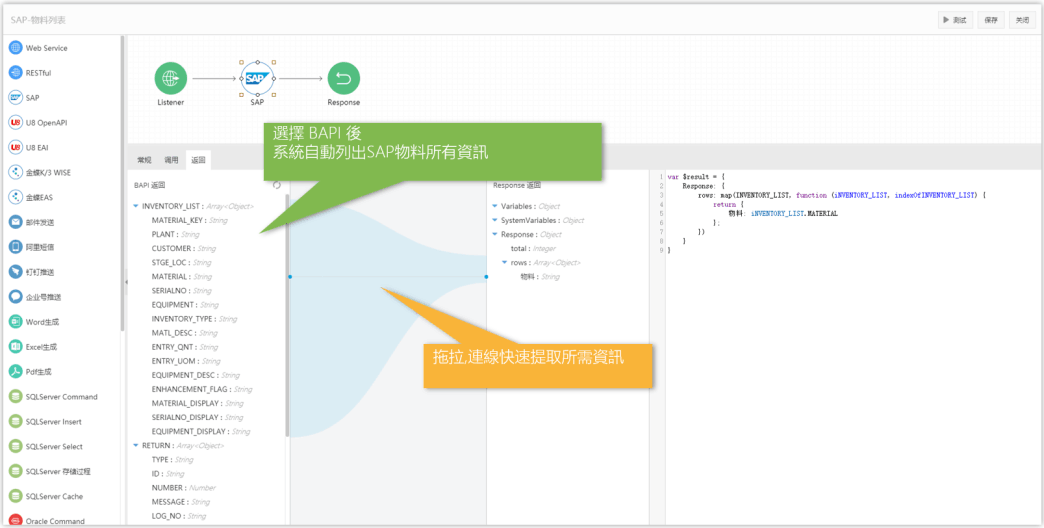Refresh the BAPI 返回 list
Image resolution: width=1044 pixels, height=528 pixels.
[277, 185]
